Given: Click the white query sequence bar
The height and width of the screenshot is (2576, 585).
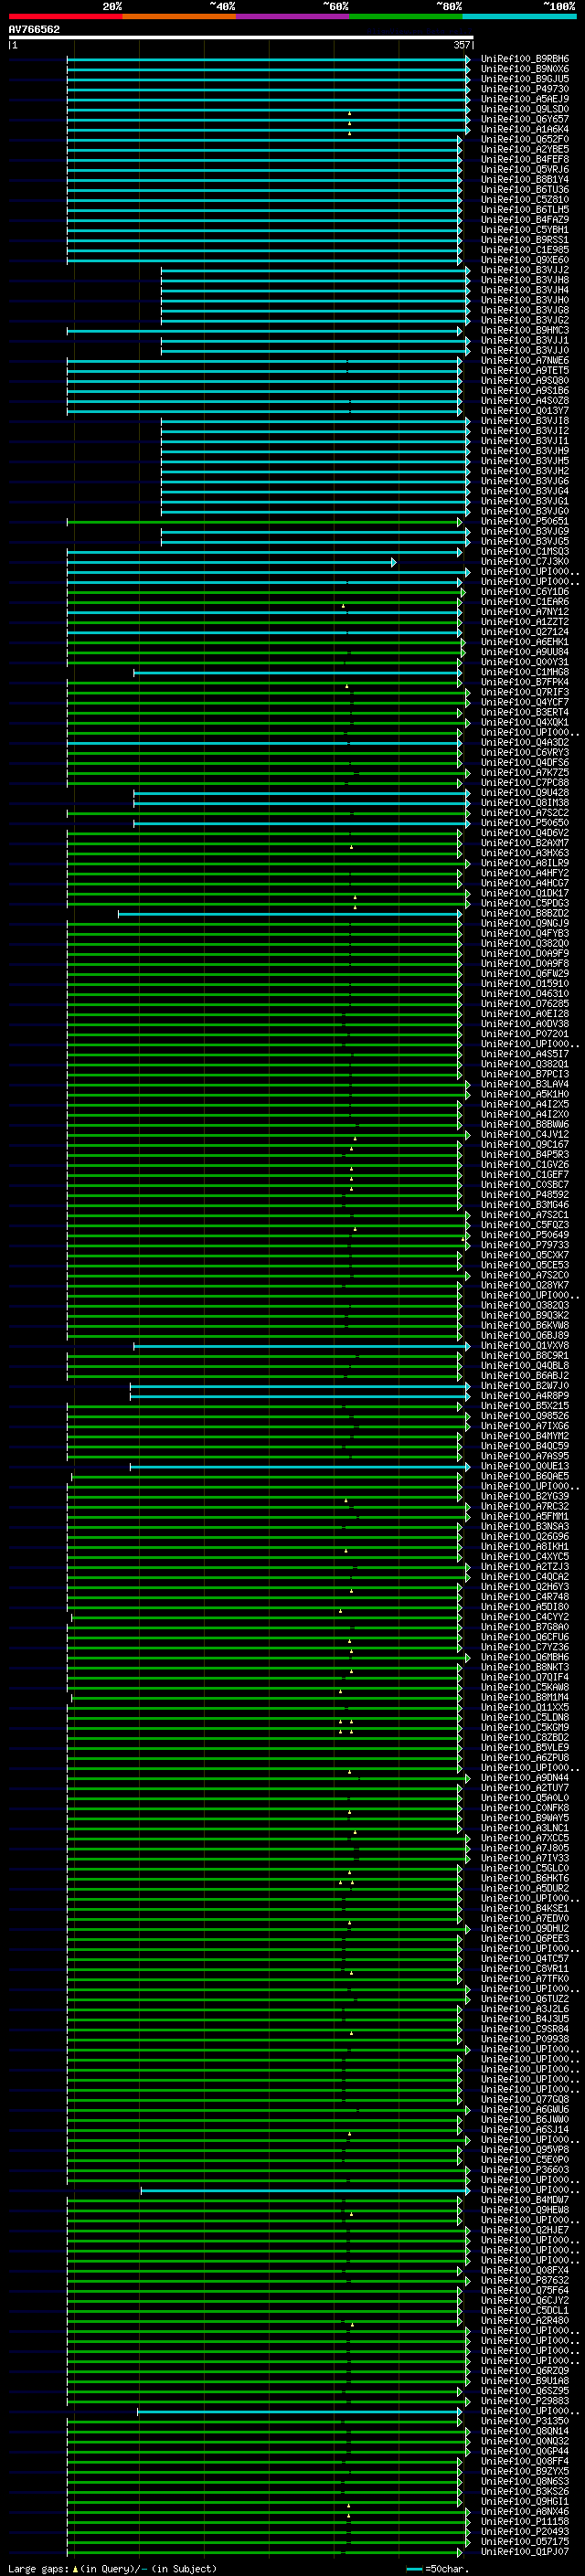Looking at the screenshot, I should click(x=241, y=38).
